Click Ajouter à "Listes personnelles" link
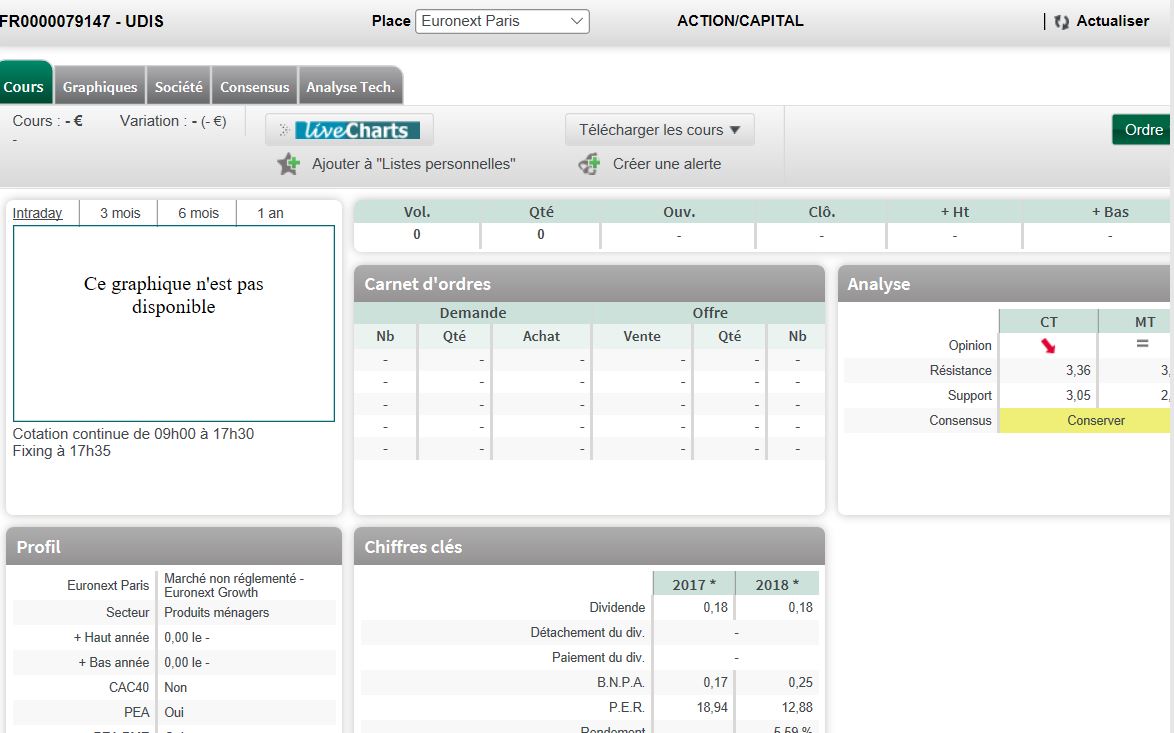 pyautogui.click(x=414, y=164)
